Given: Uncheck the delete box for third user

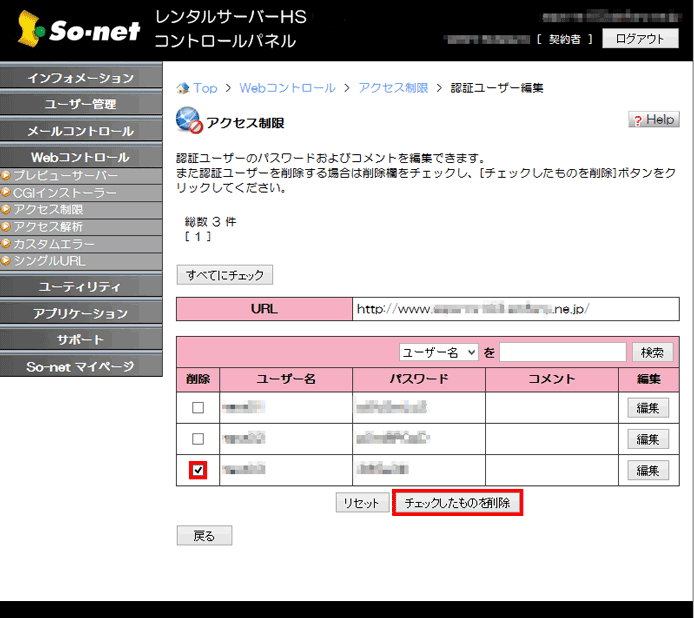Looking at the screenshot, I should (197, 470).
